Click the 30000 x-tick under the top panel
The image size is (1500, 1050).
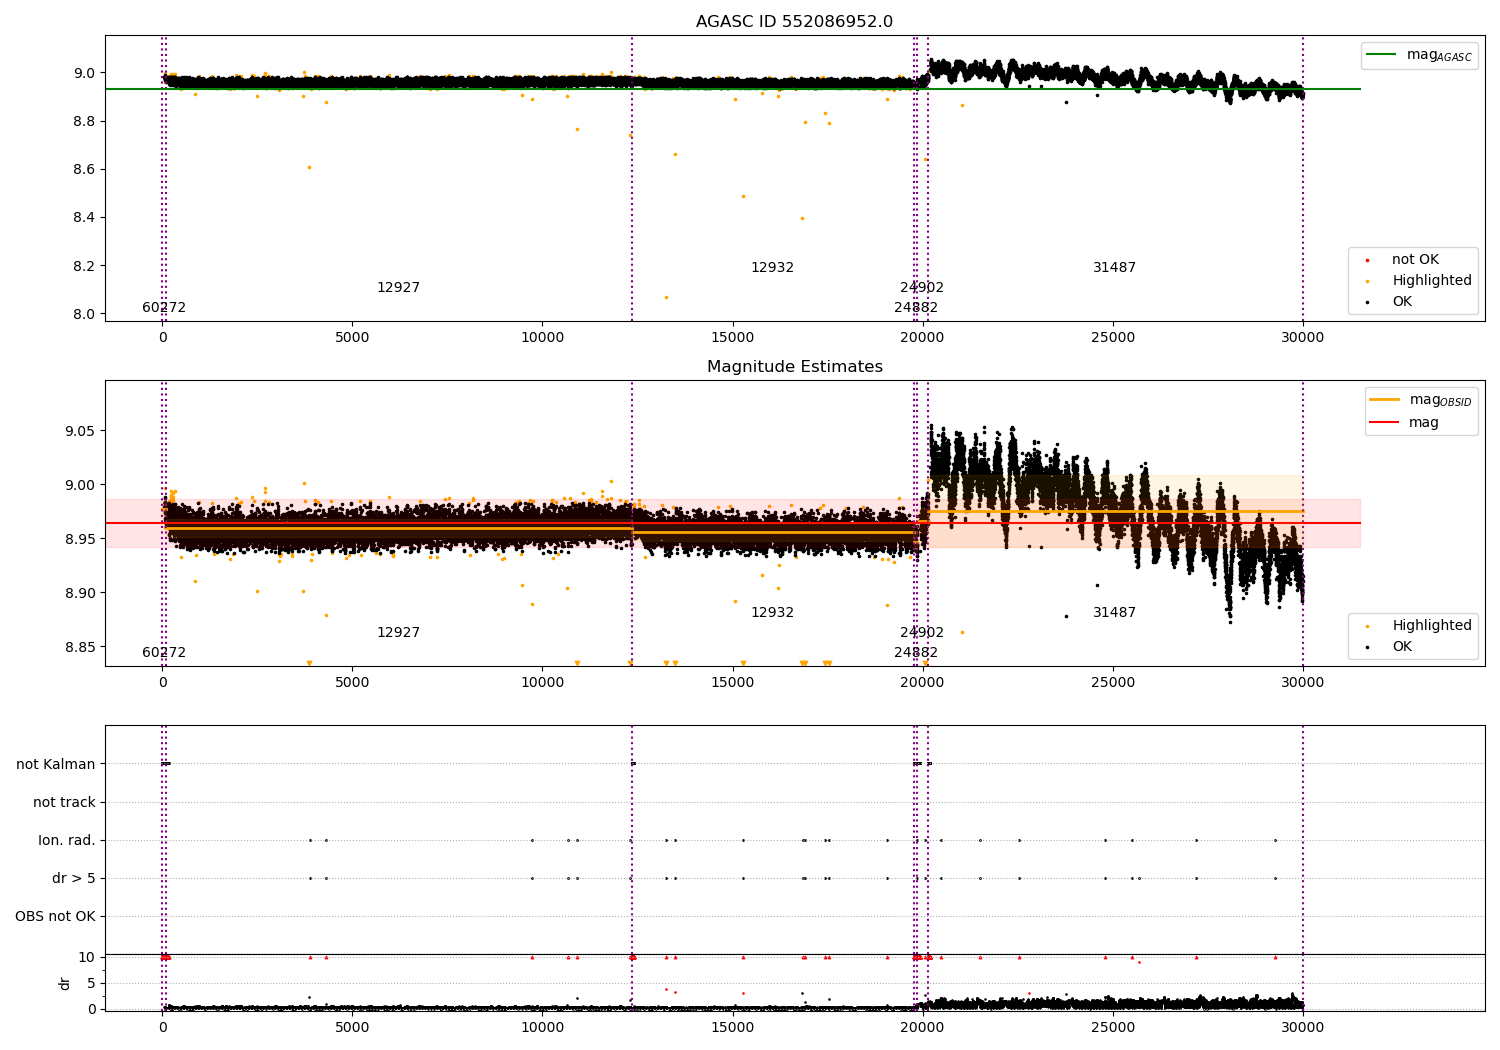tap(1302, 338)
